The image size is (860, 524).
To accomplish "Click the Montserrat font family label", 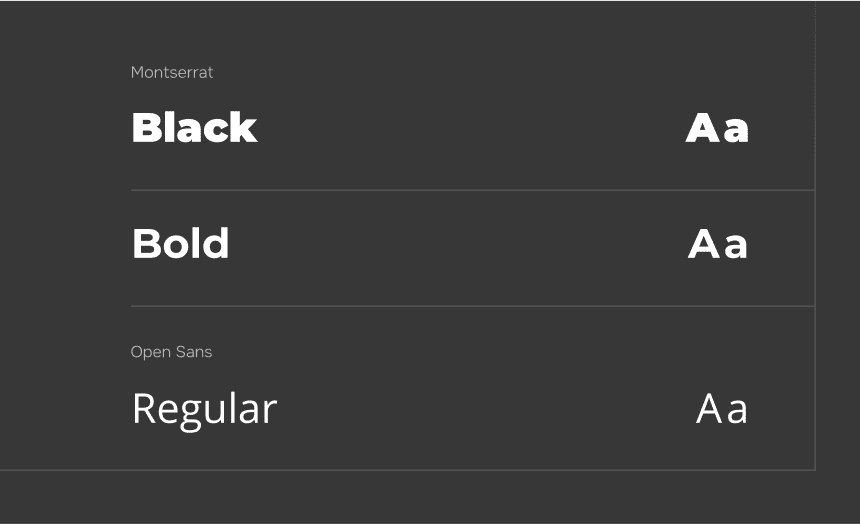I will coord(172,73).
